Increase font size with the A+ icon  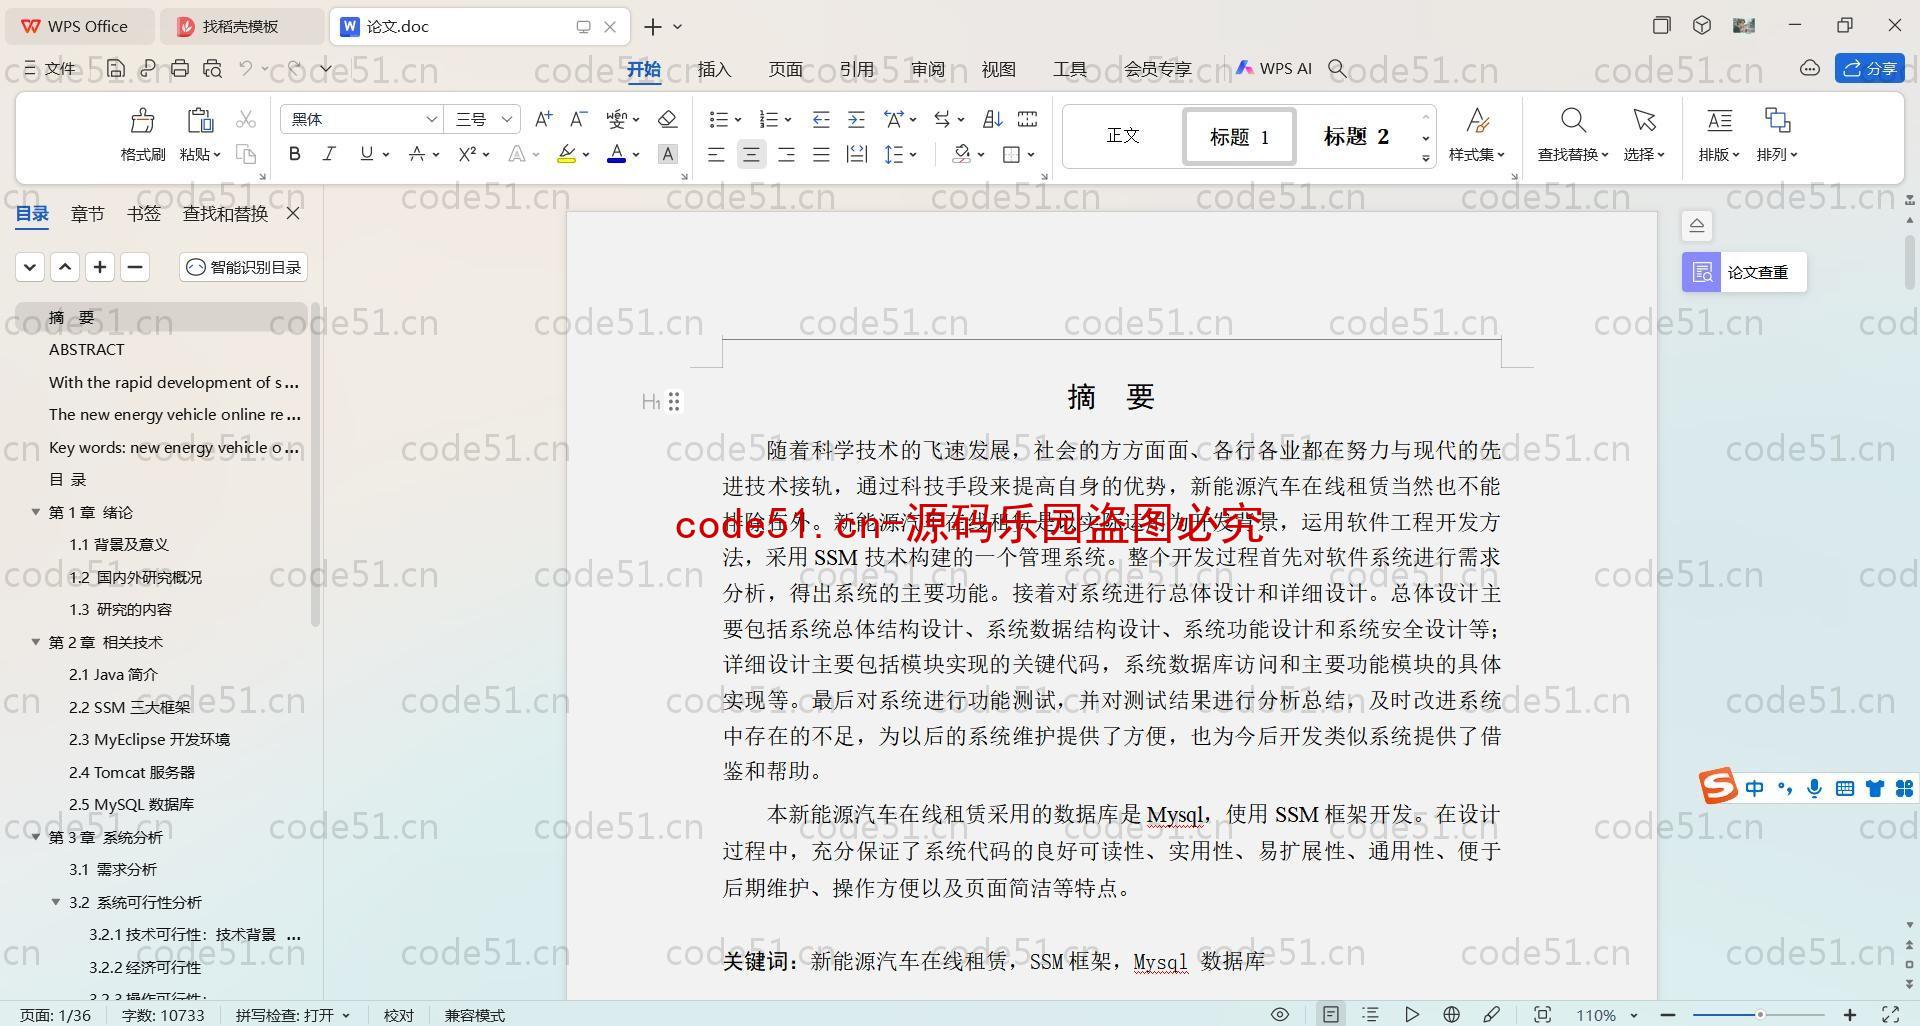[543, 119]
